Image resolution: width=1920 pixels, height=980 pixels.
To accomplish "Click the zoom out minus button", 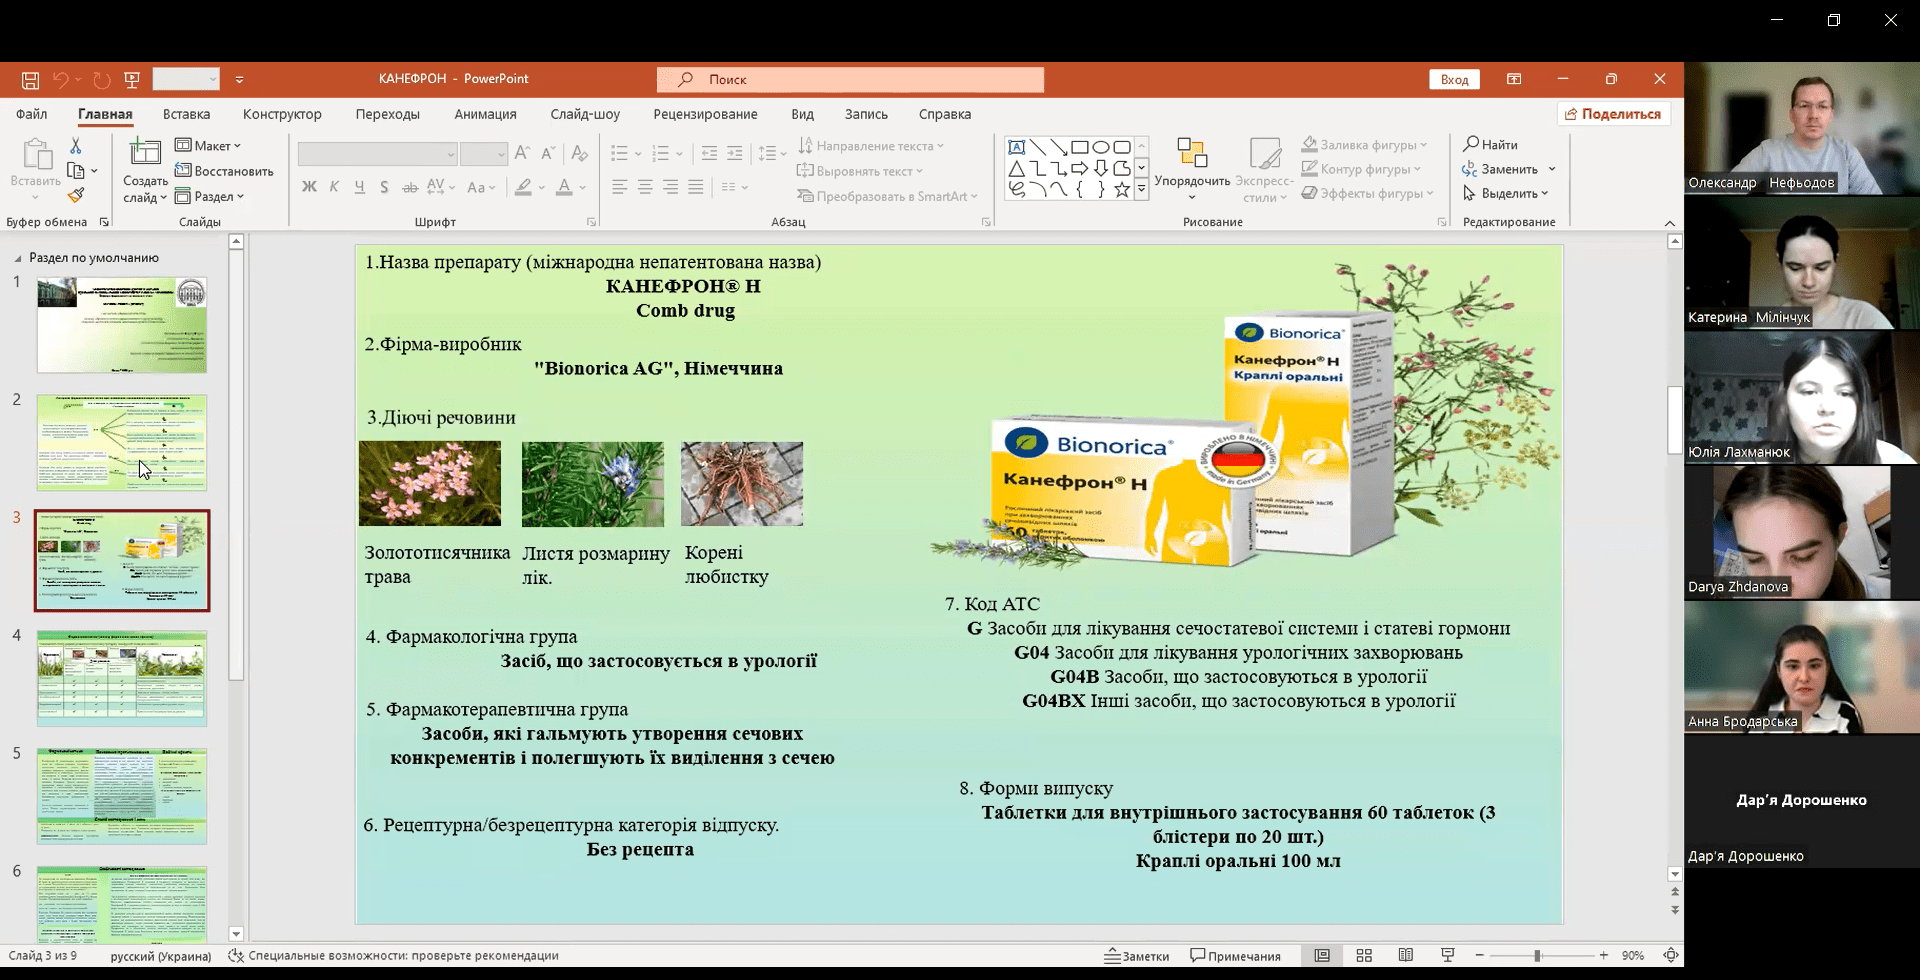I will coord(1479,956).
